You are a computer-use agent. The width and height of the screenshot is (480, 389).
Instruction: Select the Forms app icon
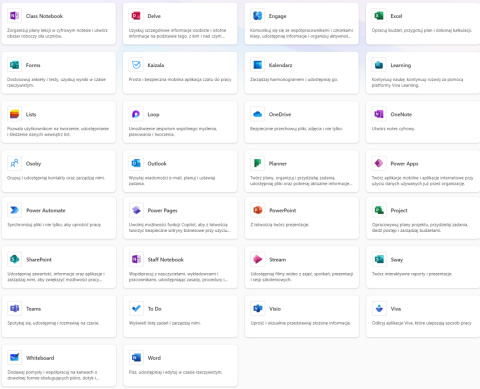(x=14, y=65)
